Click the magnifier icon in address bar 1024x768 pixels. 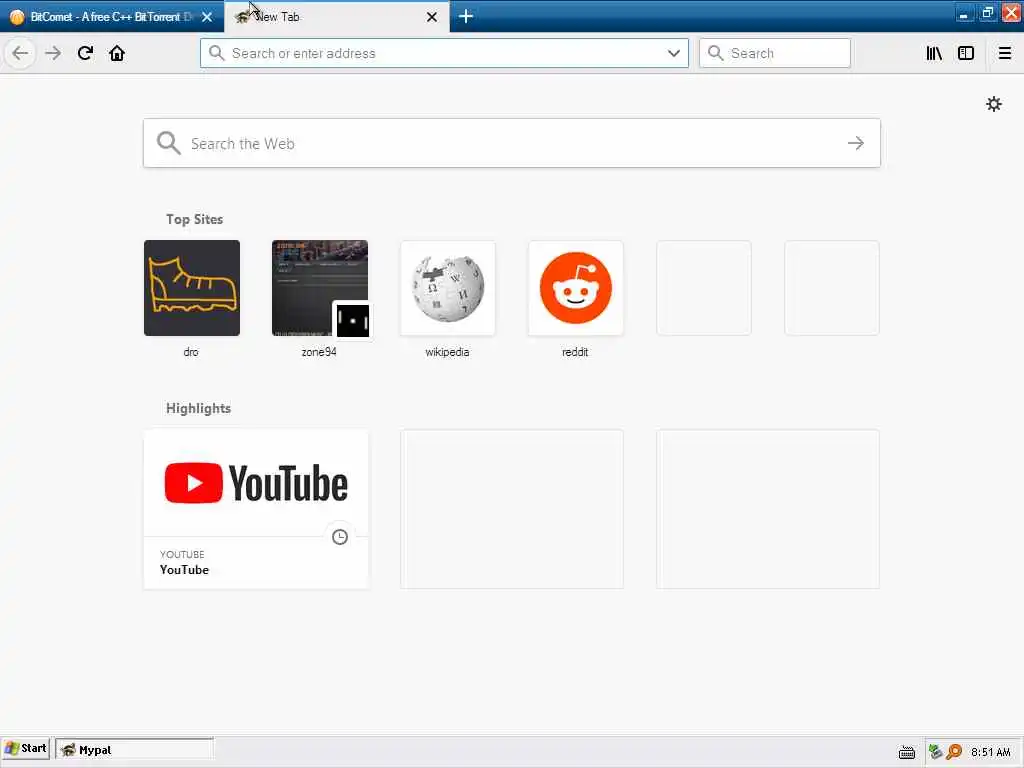pos(216,53)
